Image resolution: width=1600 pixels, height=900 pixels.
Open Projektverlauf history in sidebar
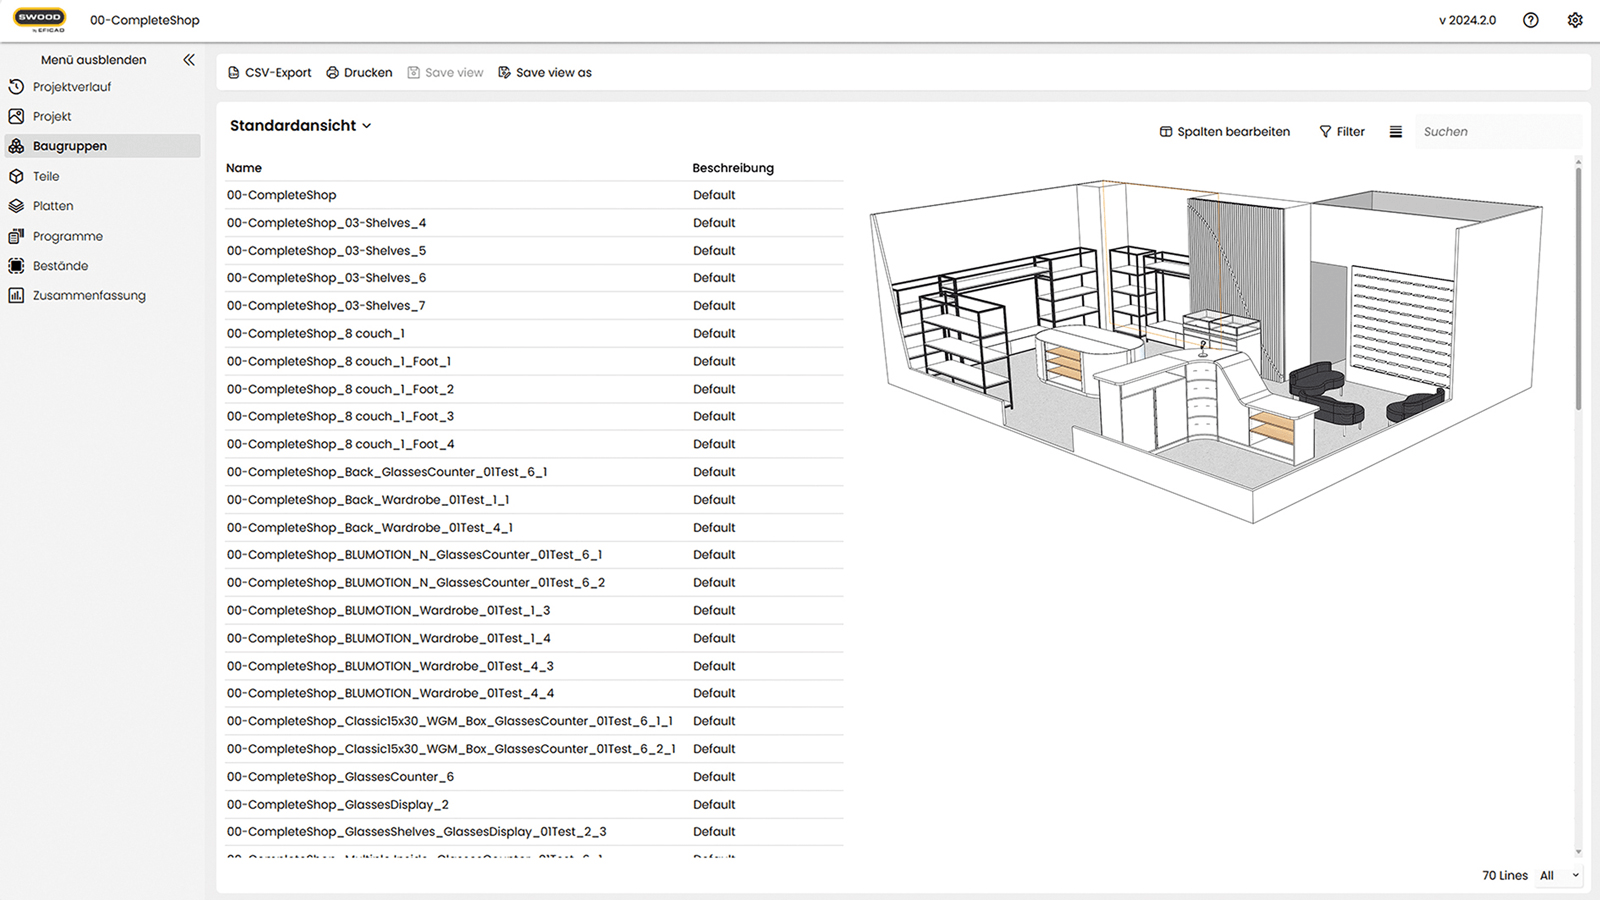pyautogui.click(x=71, y=87)
